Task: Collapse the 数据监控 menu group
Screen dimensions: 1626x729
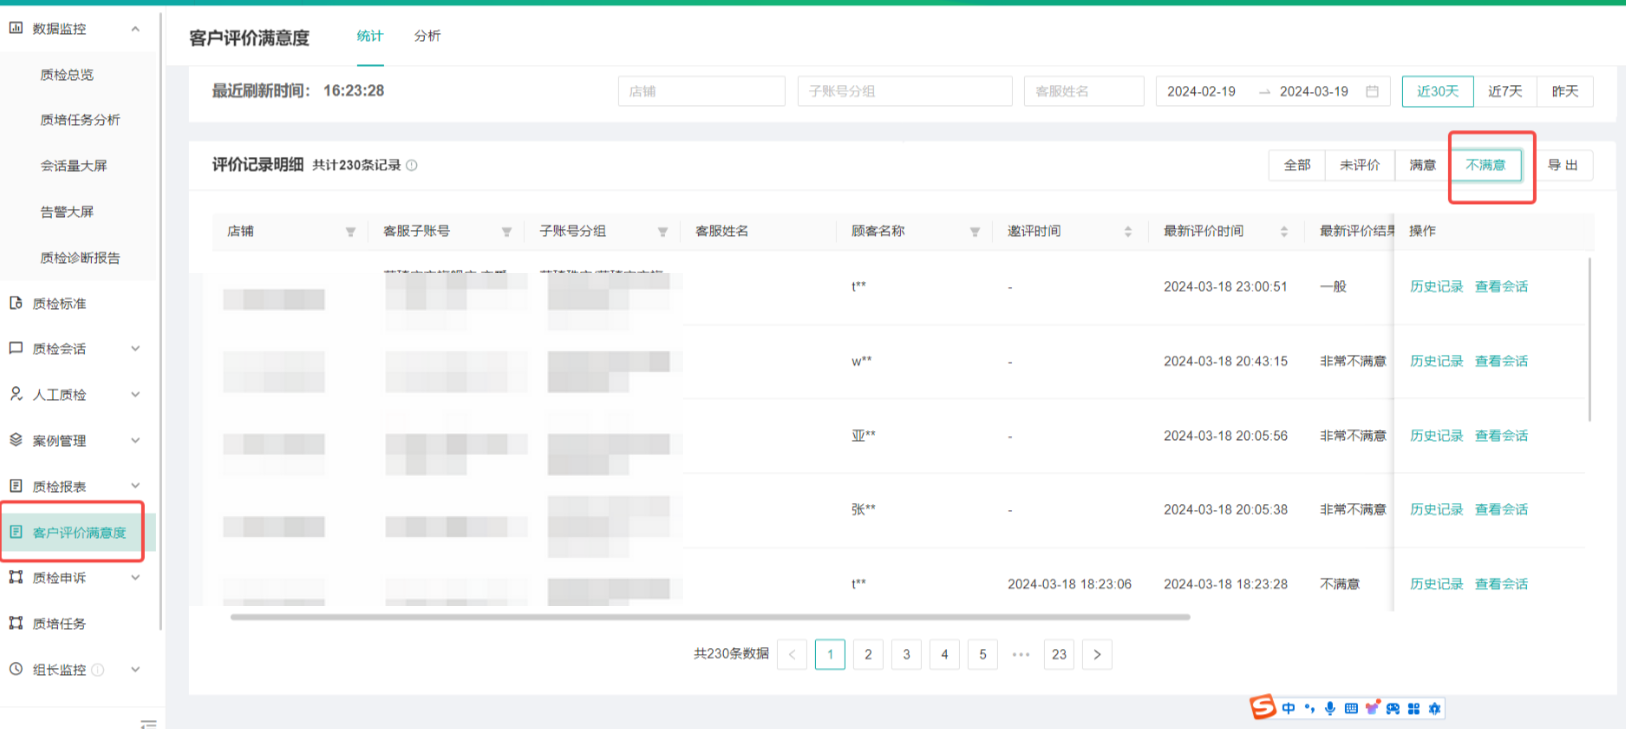Action: click(135, 29)
